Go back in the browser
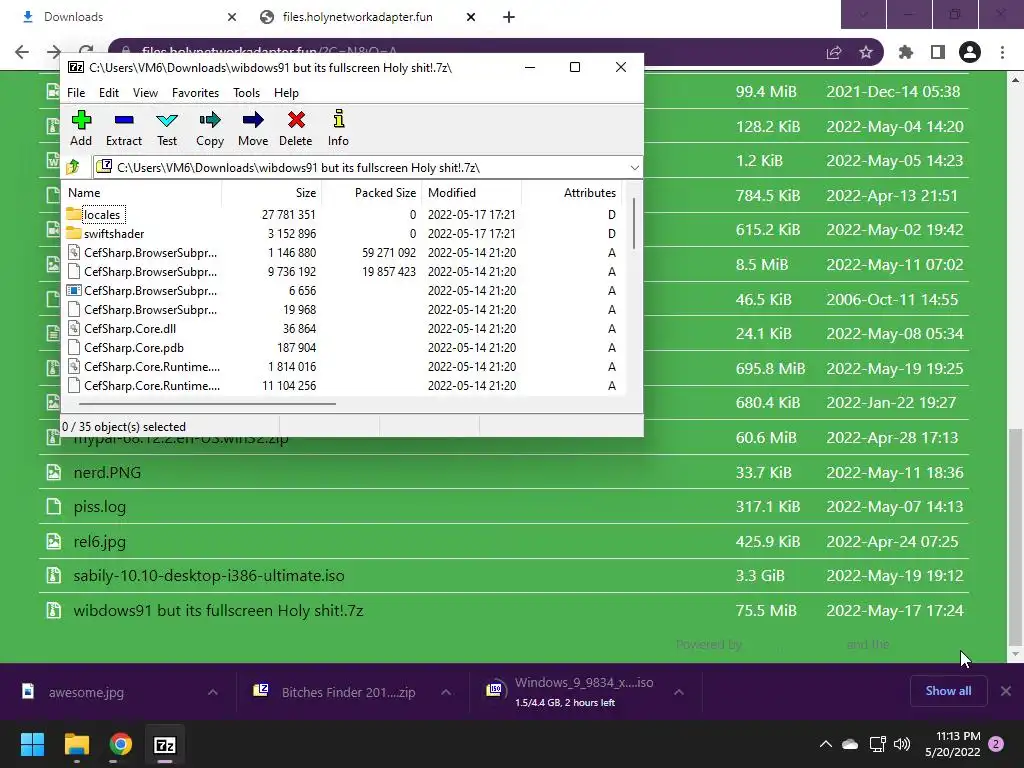 tap(22, 52)
